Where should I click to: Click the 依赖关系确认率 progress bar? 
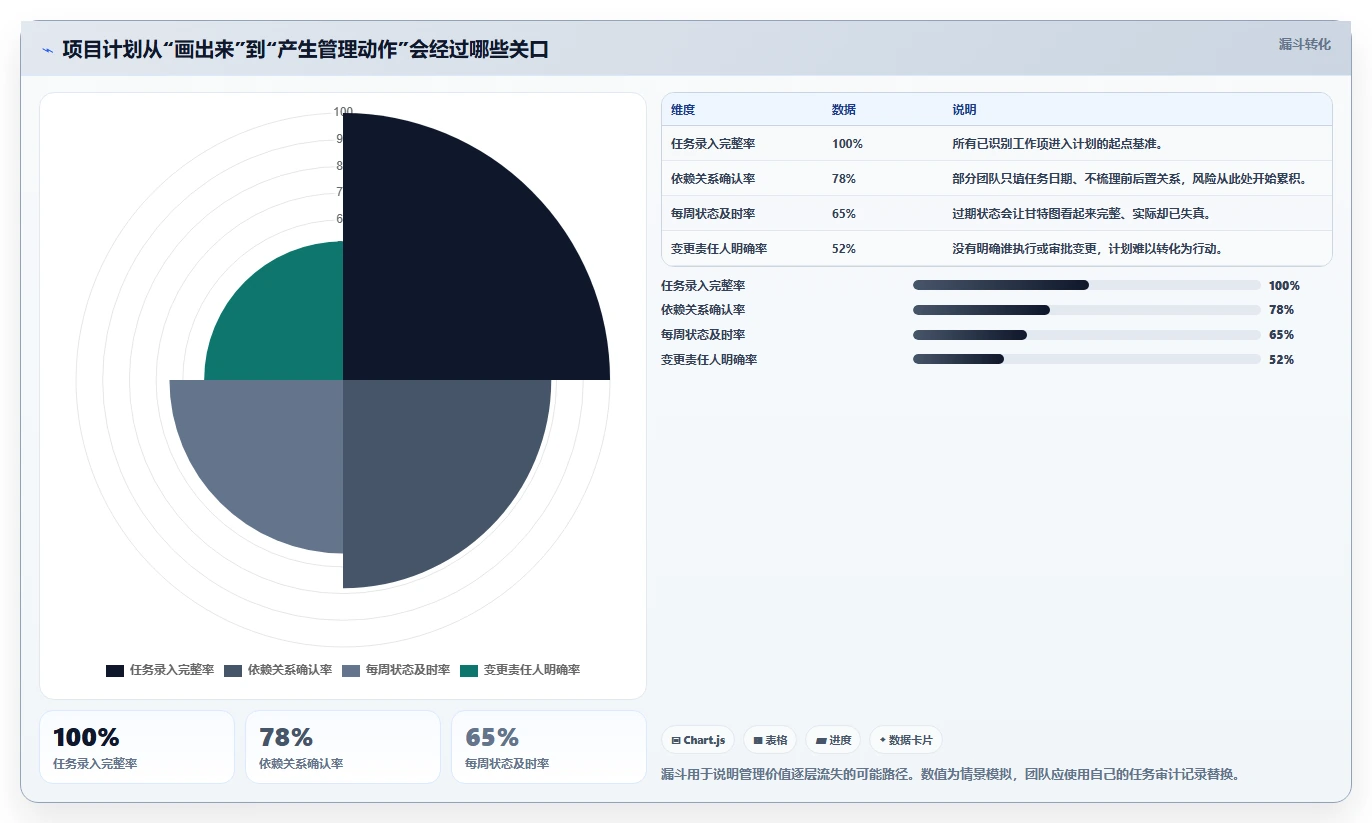(1087, 310)
